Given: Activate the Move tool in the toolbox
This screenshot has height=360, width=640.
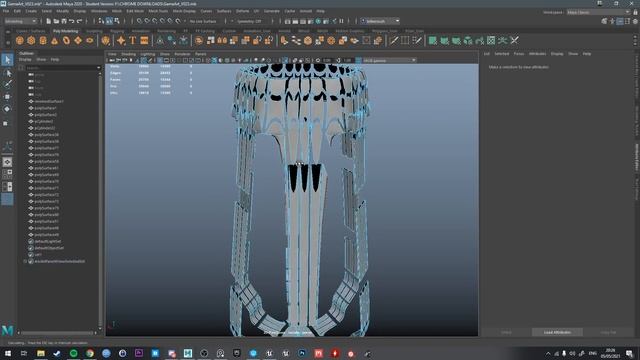Looking at the screenshot, I should [7, 97].
